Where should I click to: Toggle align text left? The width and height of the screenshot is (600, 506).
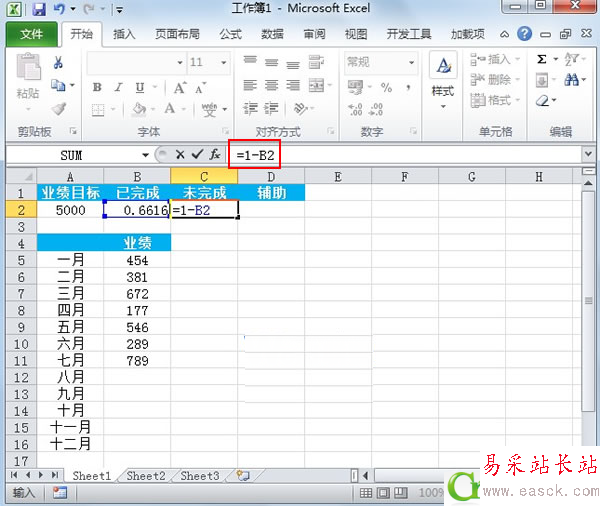coord(250,85)
